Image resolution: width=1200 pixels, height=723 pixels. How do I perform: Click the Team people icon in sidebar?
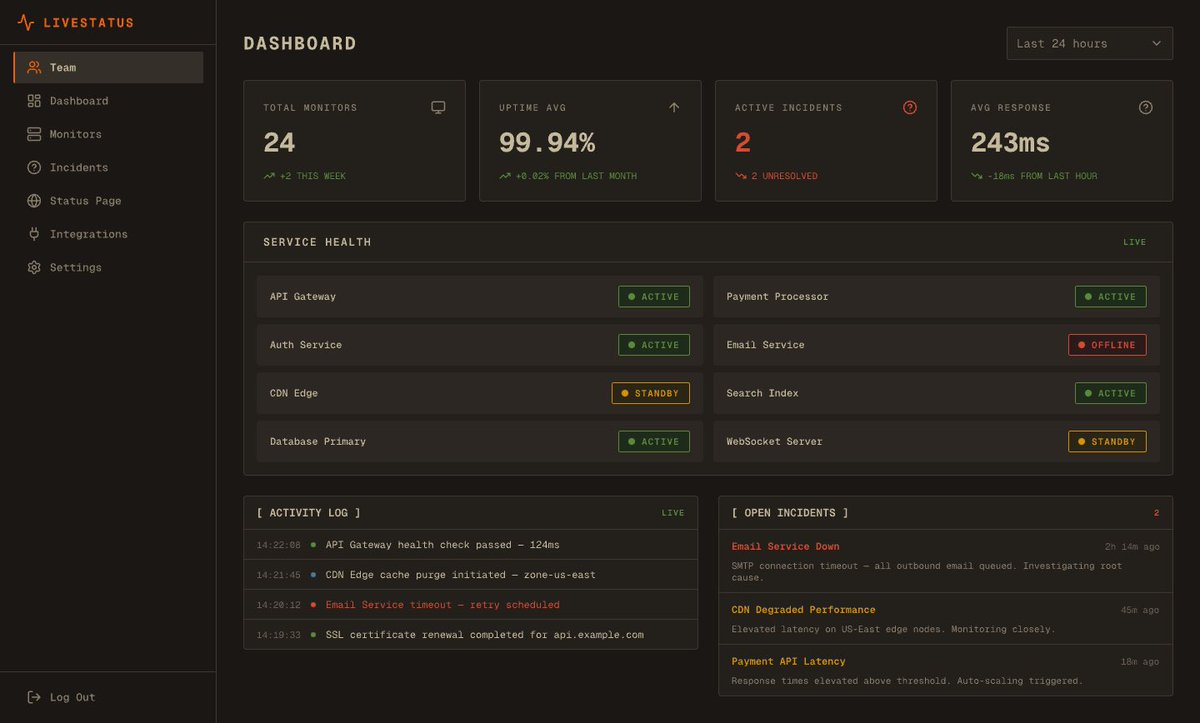point(34,67)
